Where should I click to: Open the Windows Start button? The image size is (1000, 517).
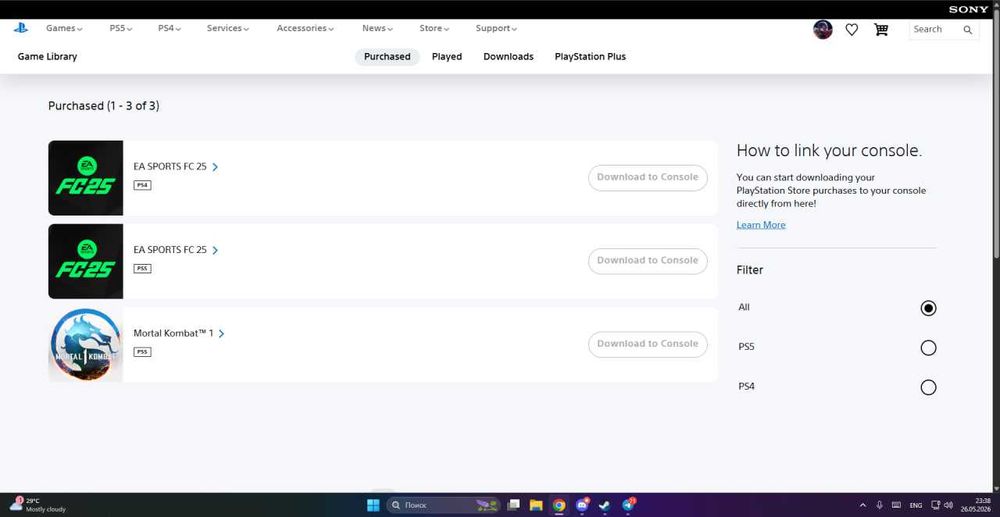[x=373, y=506]
